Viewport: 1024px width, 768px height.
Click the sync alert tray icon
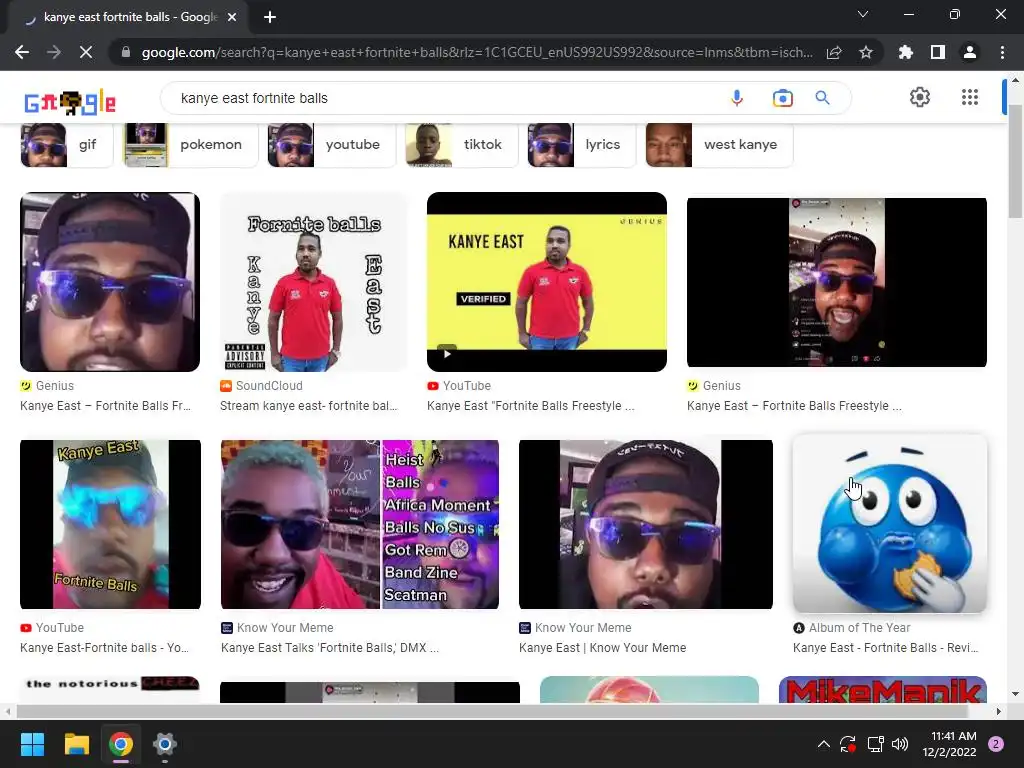(x=848, y=744)
